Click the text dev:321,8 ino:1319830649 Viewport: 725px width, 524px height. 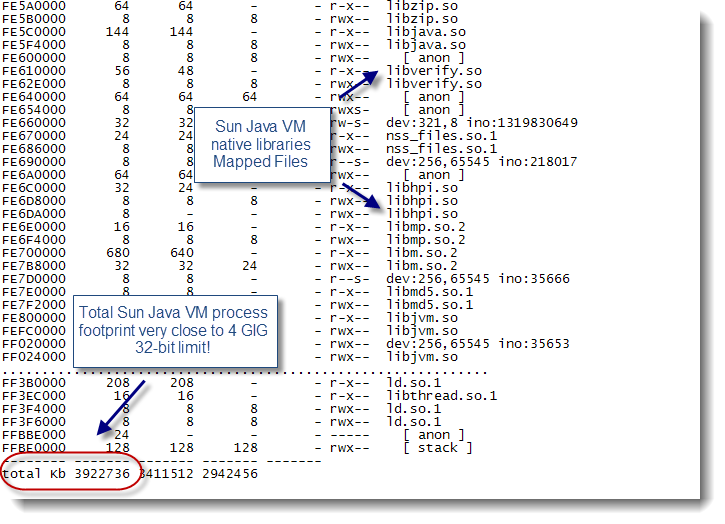pyautogui.click(x=482, y=123)
